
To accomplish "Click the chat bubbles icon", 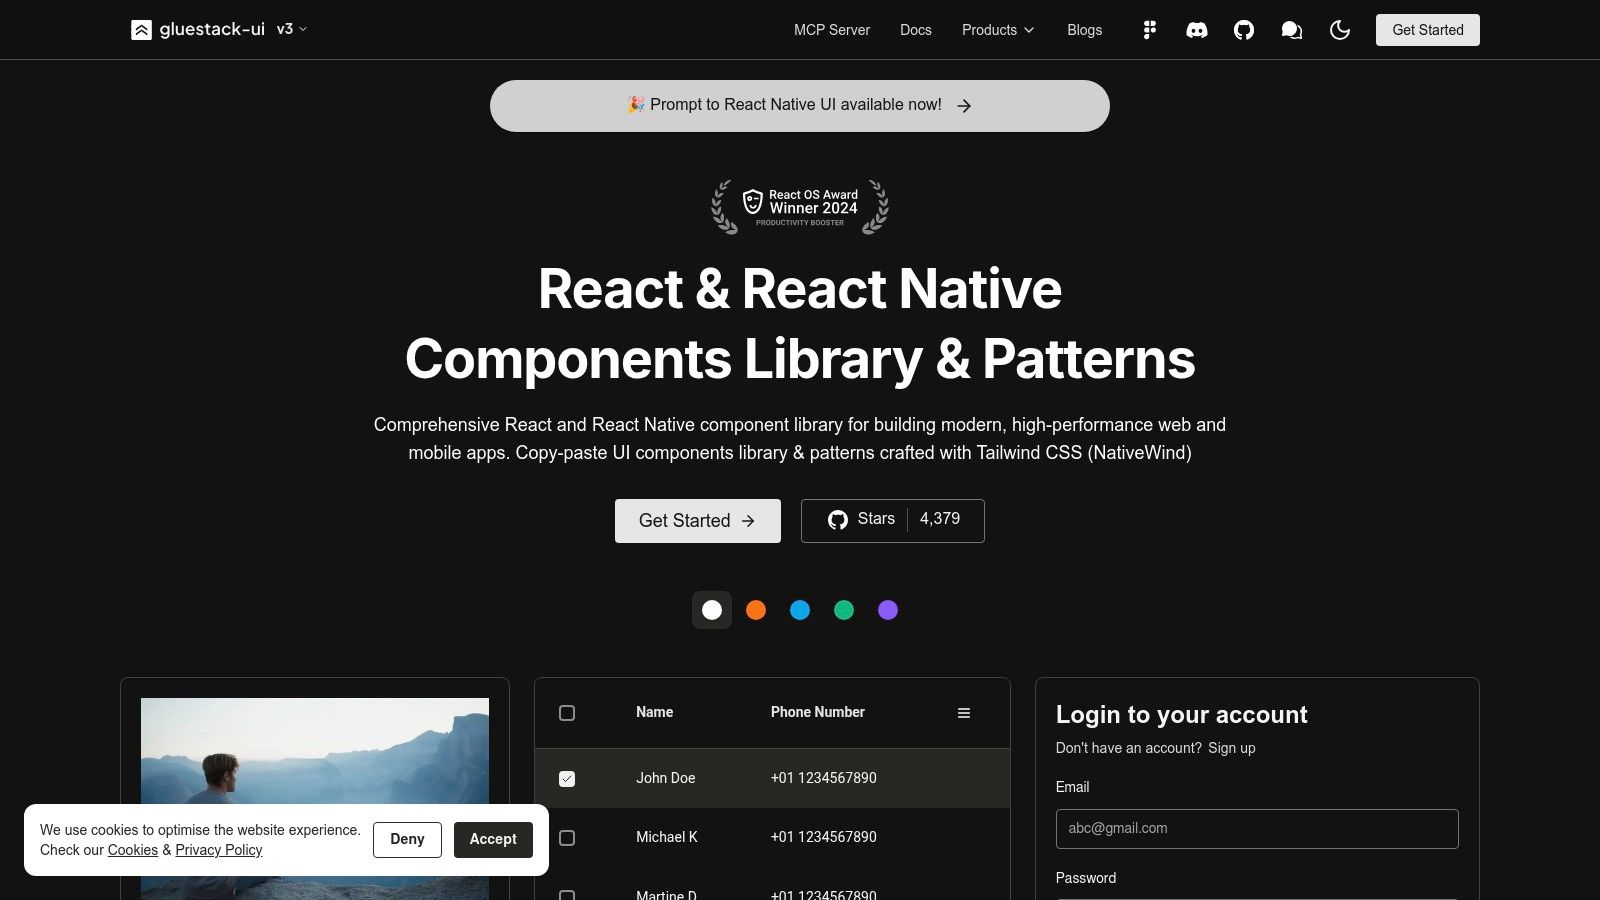I will coord(1292,30).
